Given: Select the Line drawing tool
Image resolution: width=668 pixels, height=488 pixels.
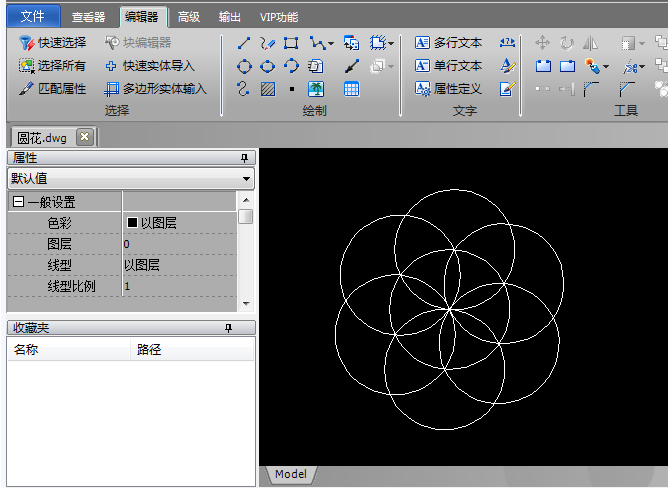Looking at the screenshot, I should click(244, 43).
